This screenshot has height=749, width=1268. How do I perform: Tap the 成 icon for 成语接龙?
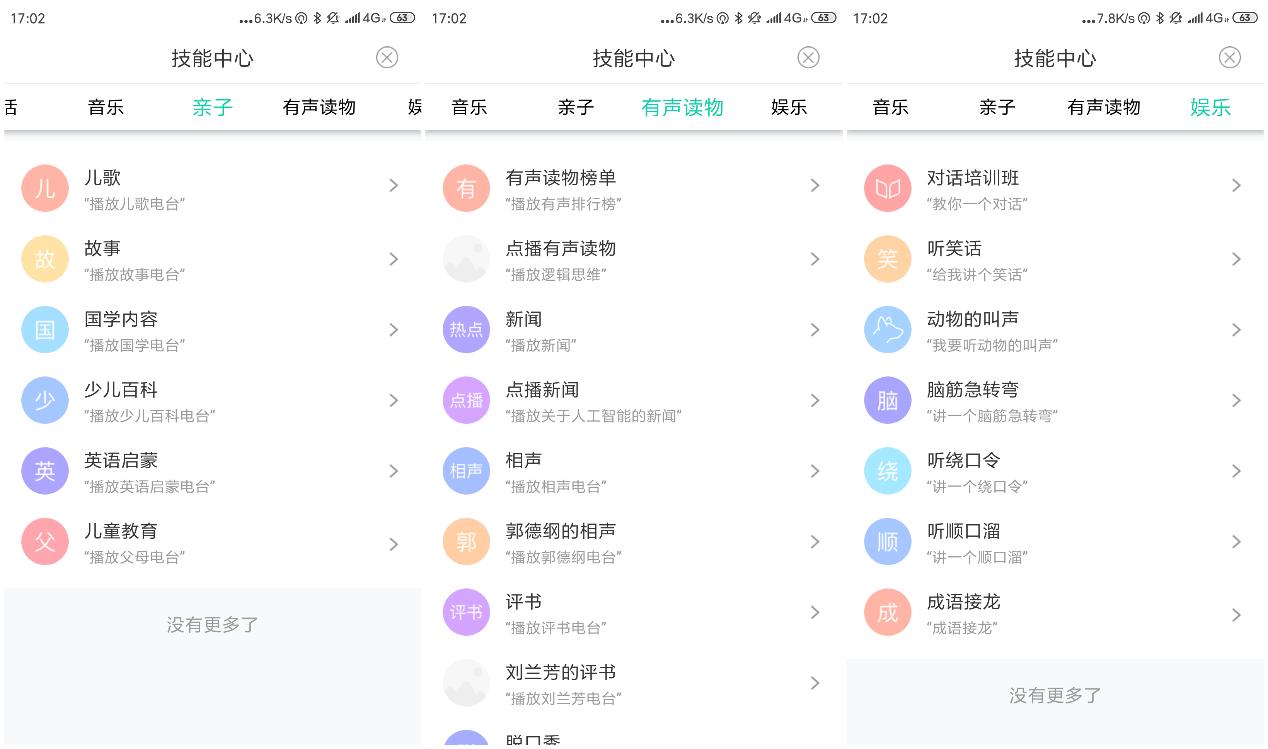tap(888, 612)
